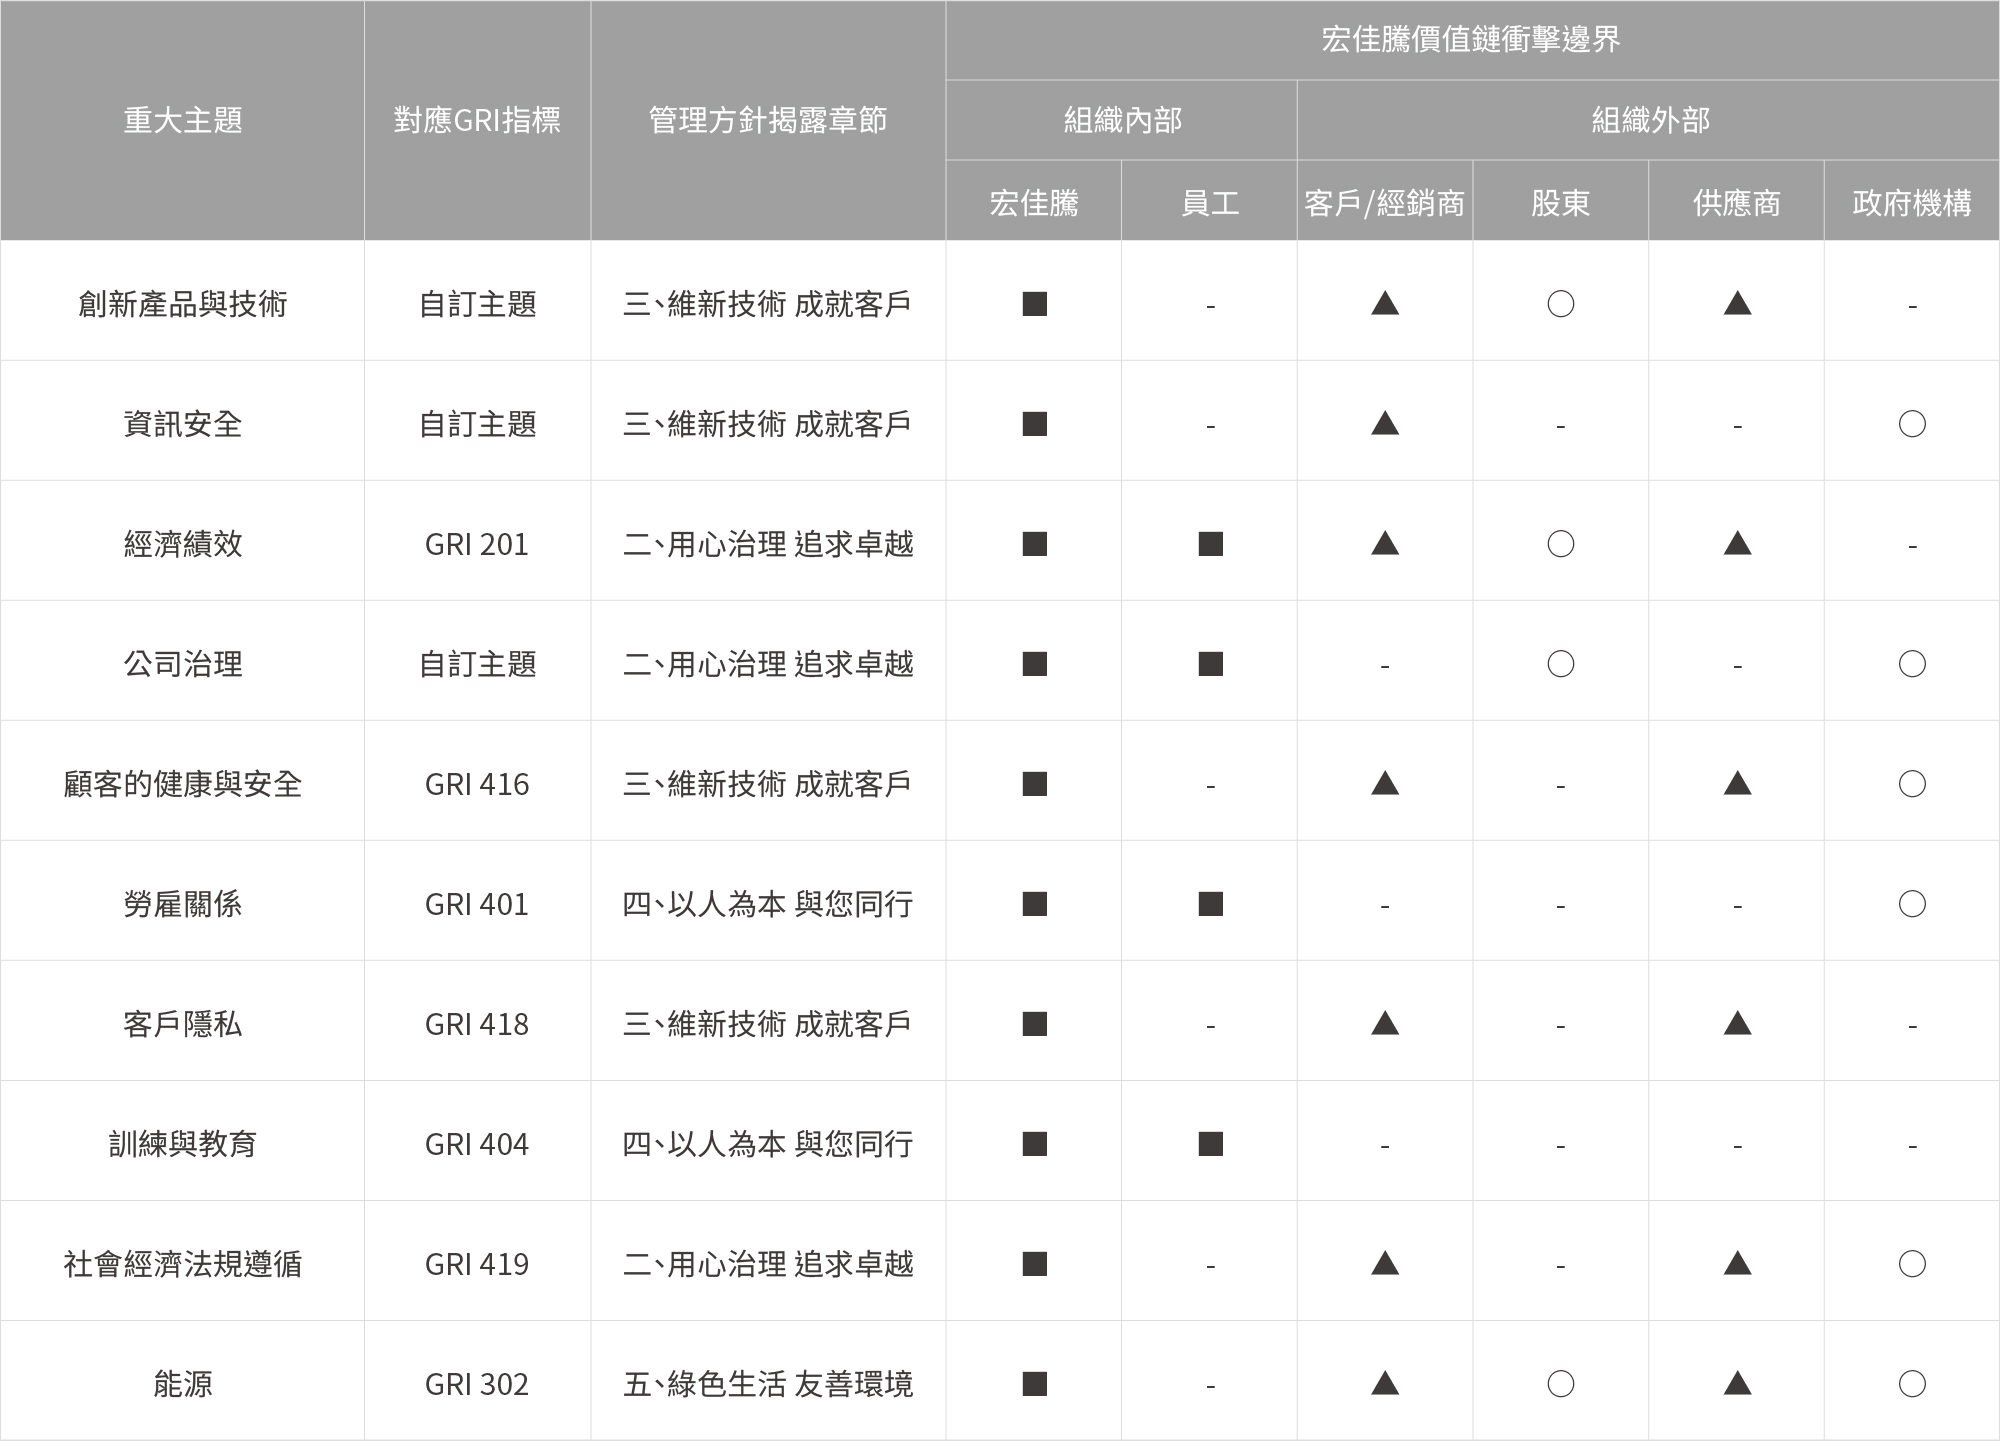Image resolution: width=2000 pixels, height=1441 pixels.
Task: Click the square in the 訓練與教育 row's 員工 column
Action: [1210, 1144]
